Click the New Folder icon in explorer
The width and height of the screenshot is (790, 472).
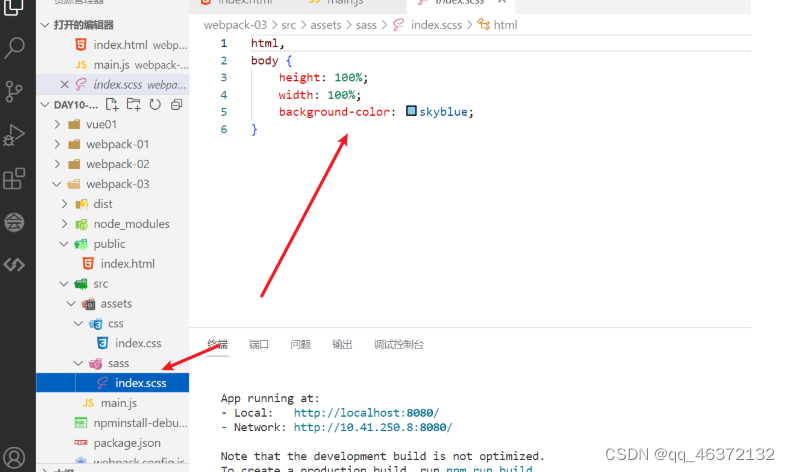pos(134,105)
